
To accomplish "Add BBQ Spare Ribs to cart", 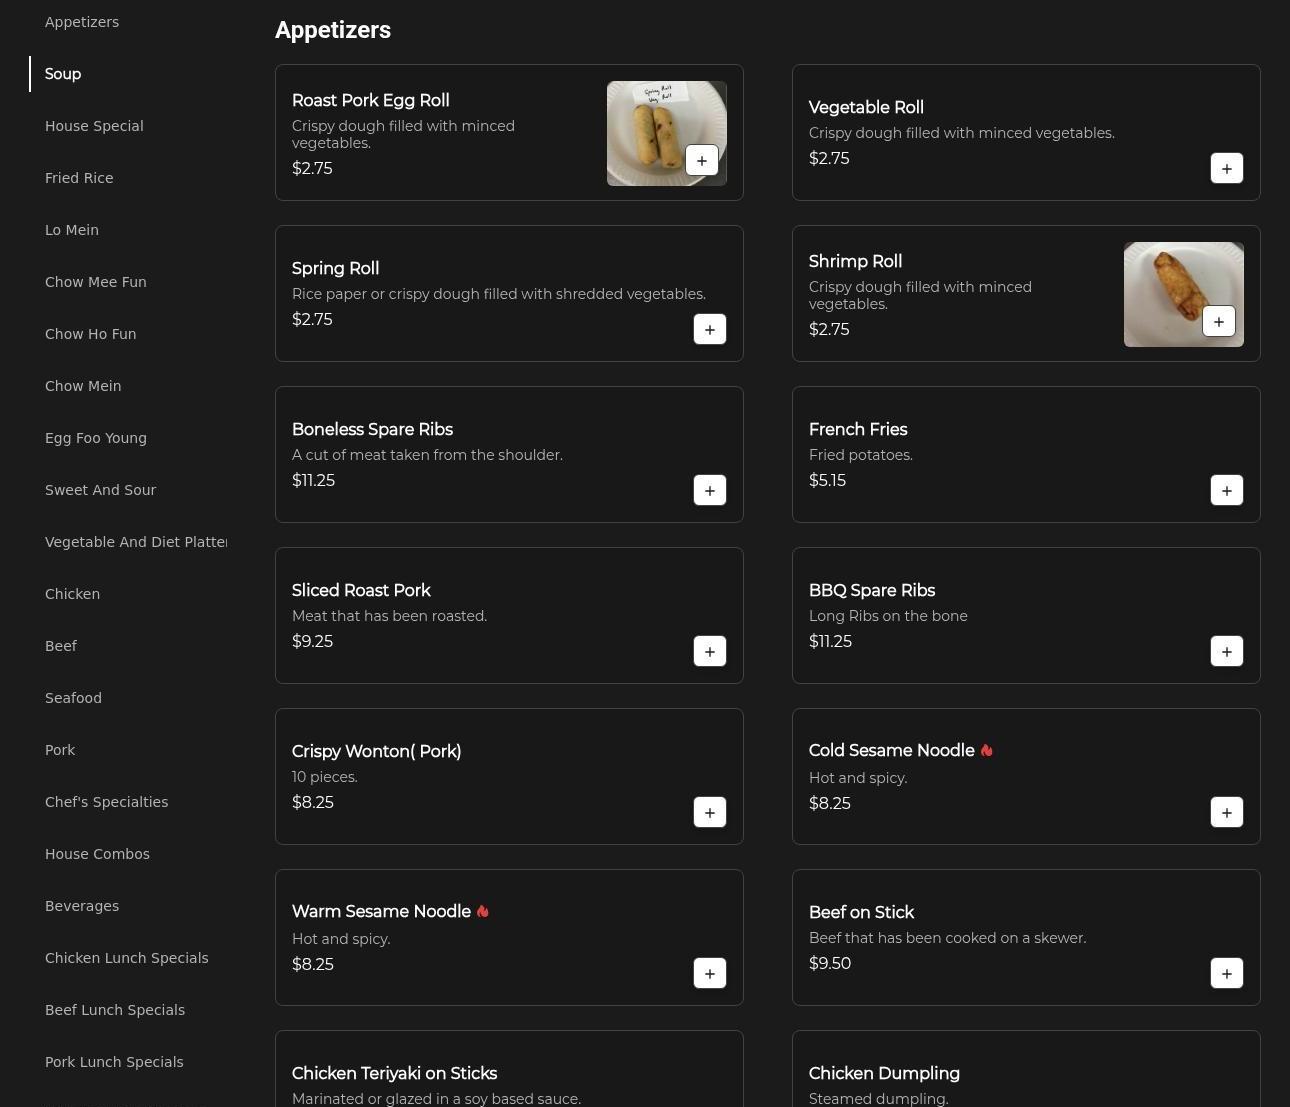I will coord(1226,652).
